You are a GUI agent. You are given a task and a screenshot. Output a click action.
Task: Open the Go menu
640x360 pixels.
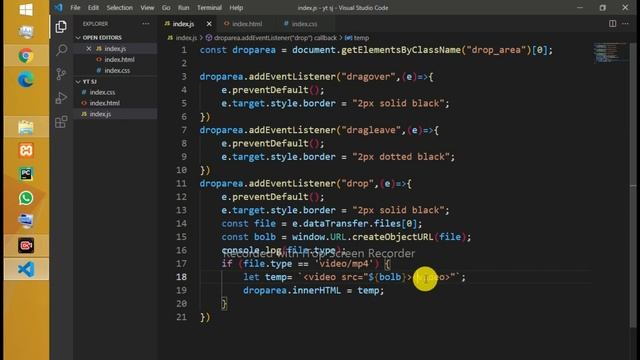pos(166,8)
